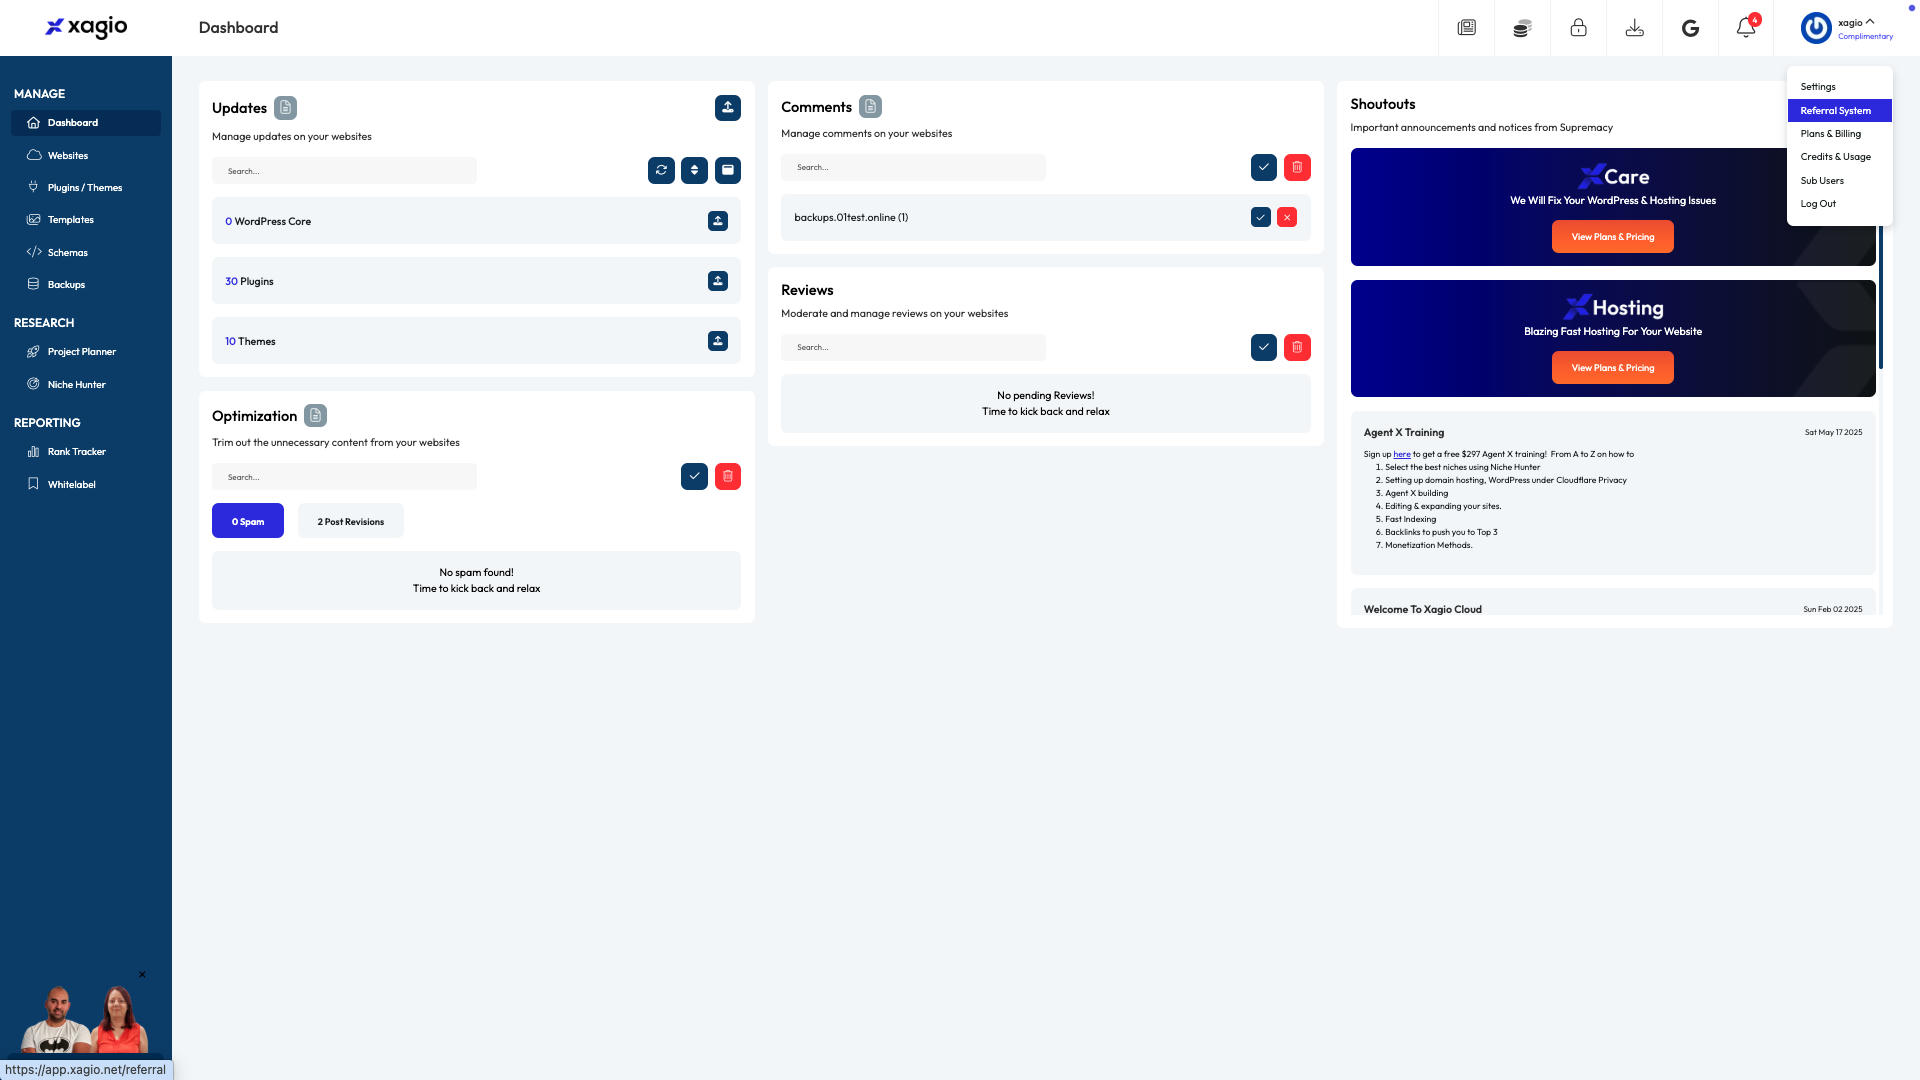Open Backups in sidebar
This screenshot has width=1920, height=1080.
(x=86, y=285)
